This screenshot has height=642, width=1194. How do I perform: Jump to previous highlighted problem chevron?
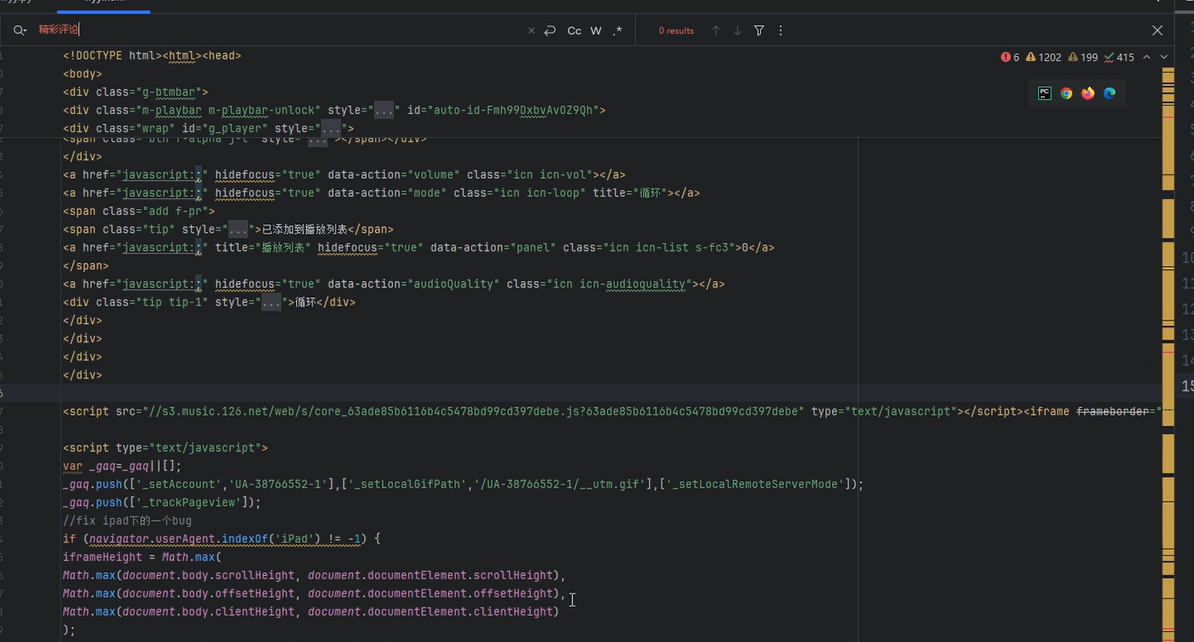1147,57
